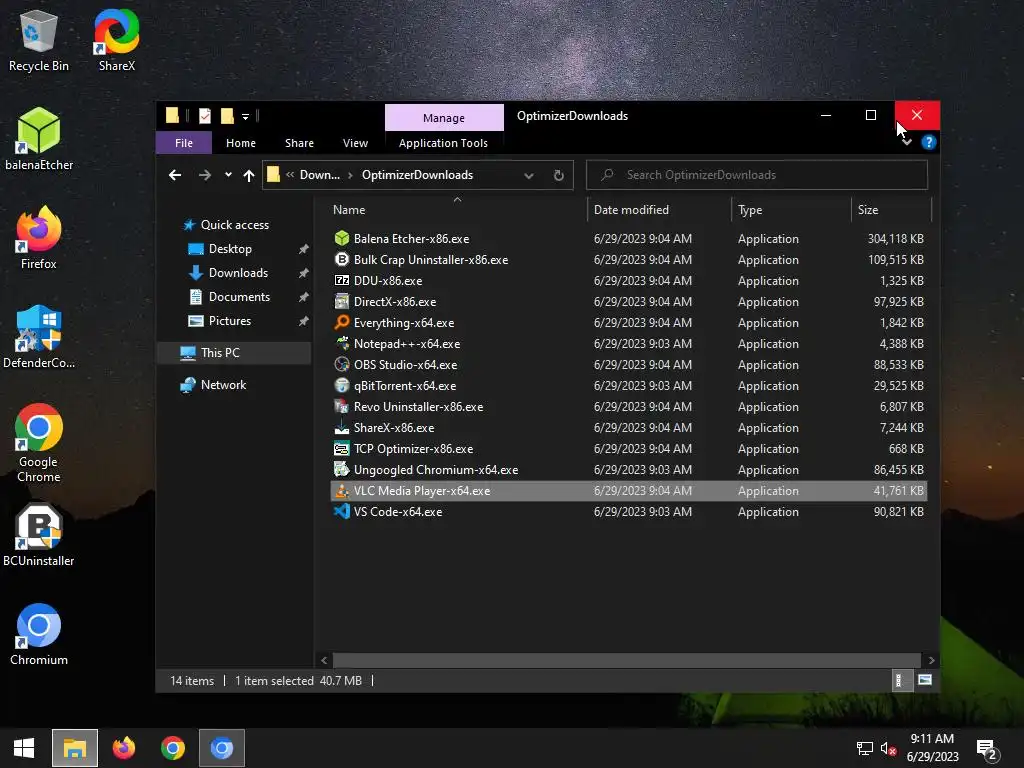
Task: Click the Everything-x64.exe magnifier icon
Action: click(x=342, y=322)
